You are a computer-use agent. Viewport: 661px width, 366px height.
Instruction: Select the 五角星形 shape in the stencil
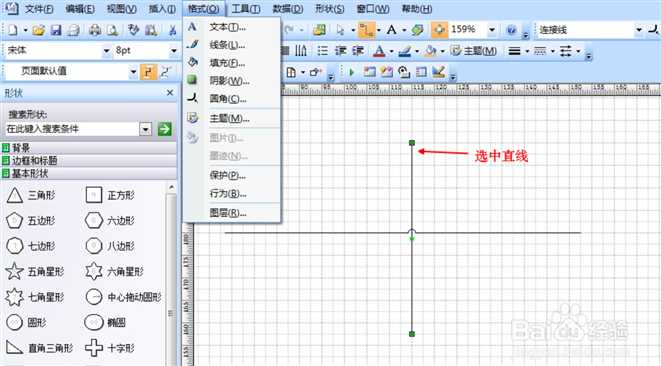pos(35,272)
